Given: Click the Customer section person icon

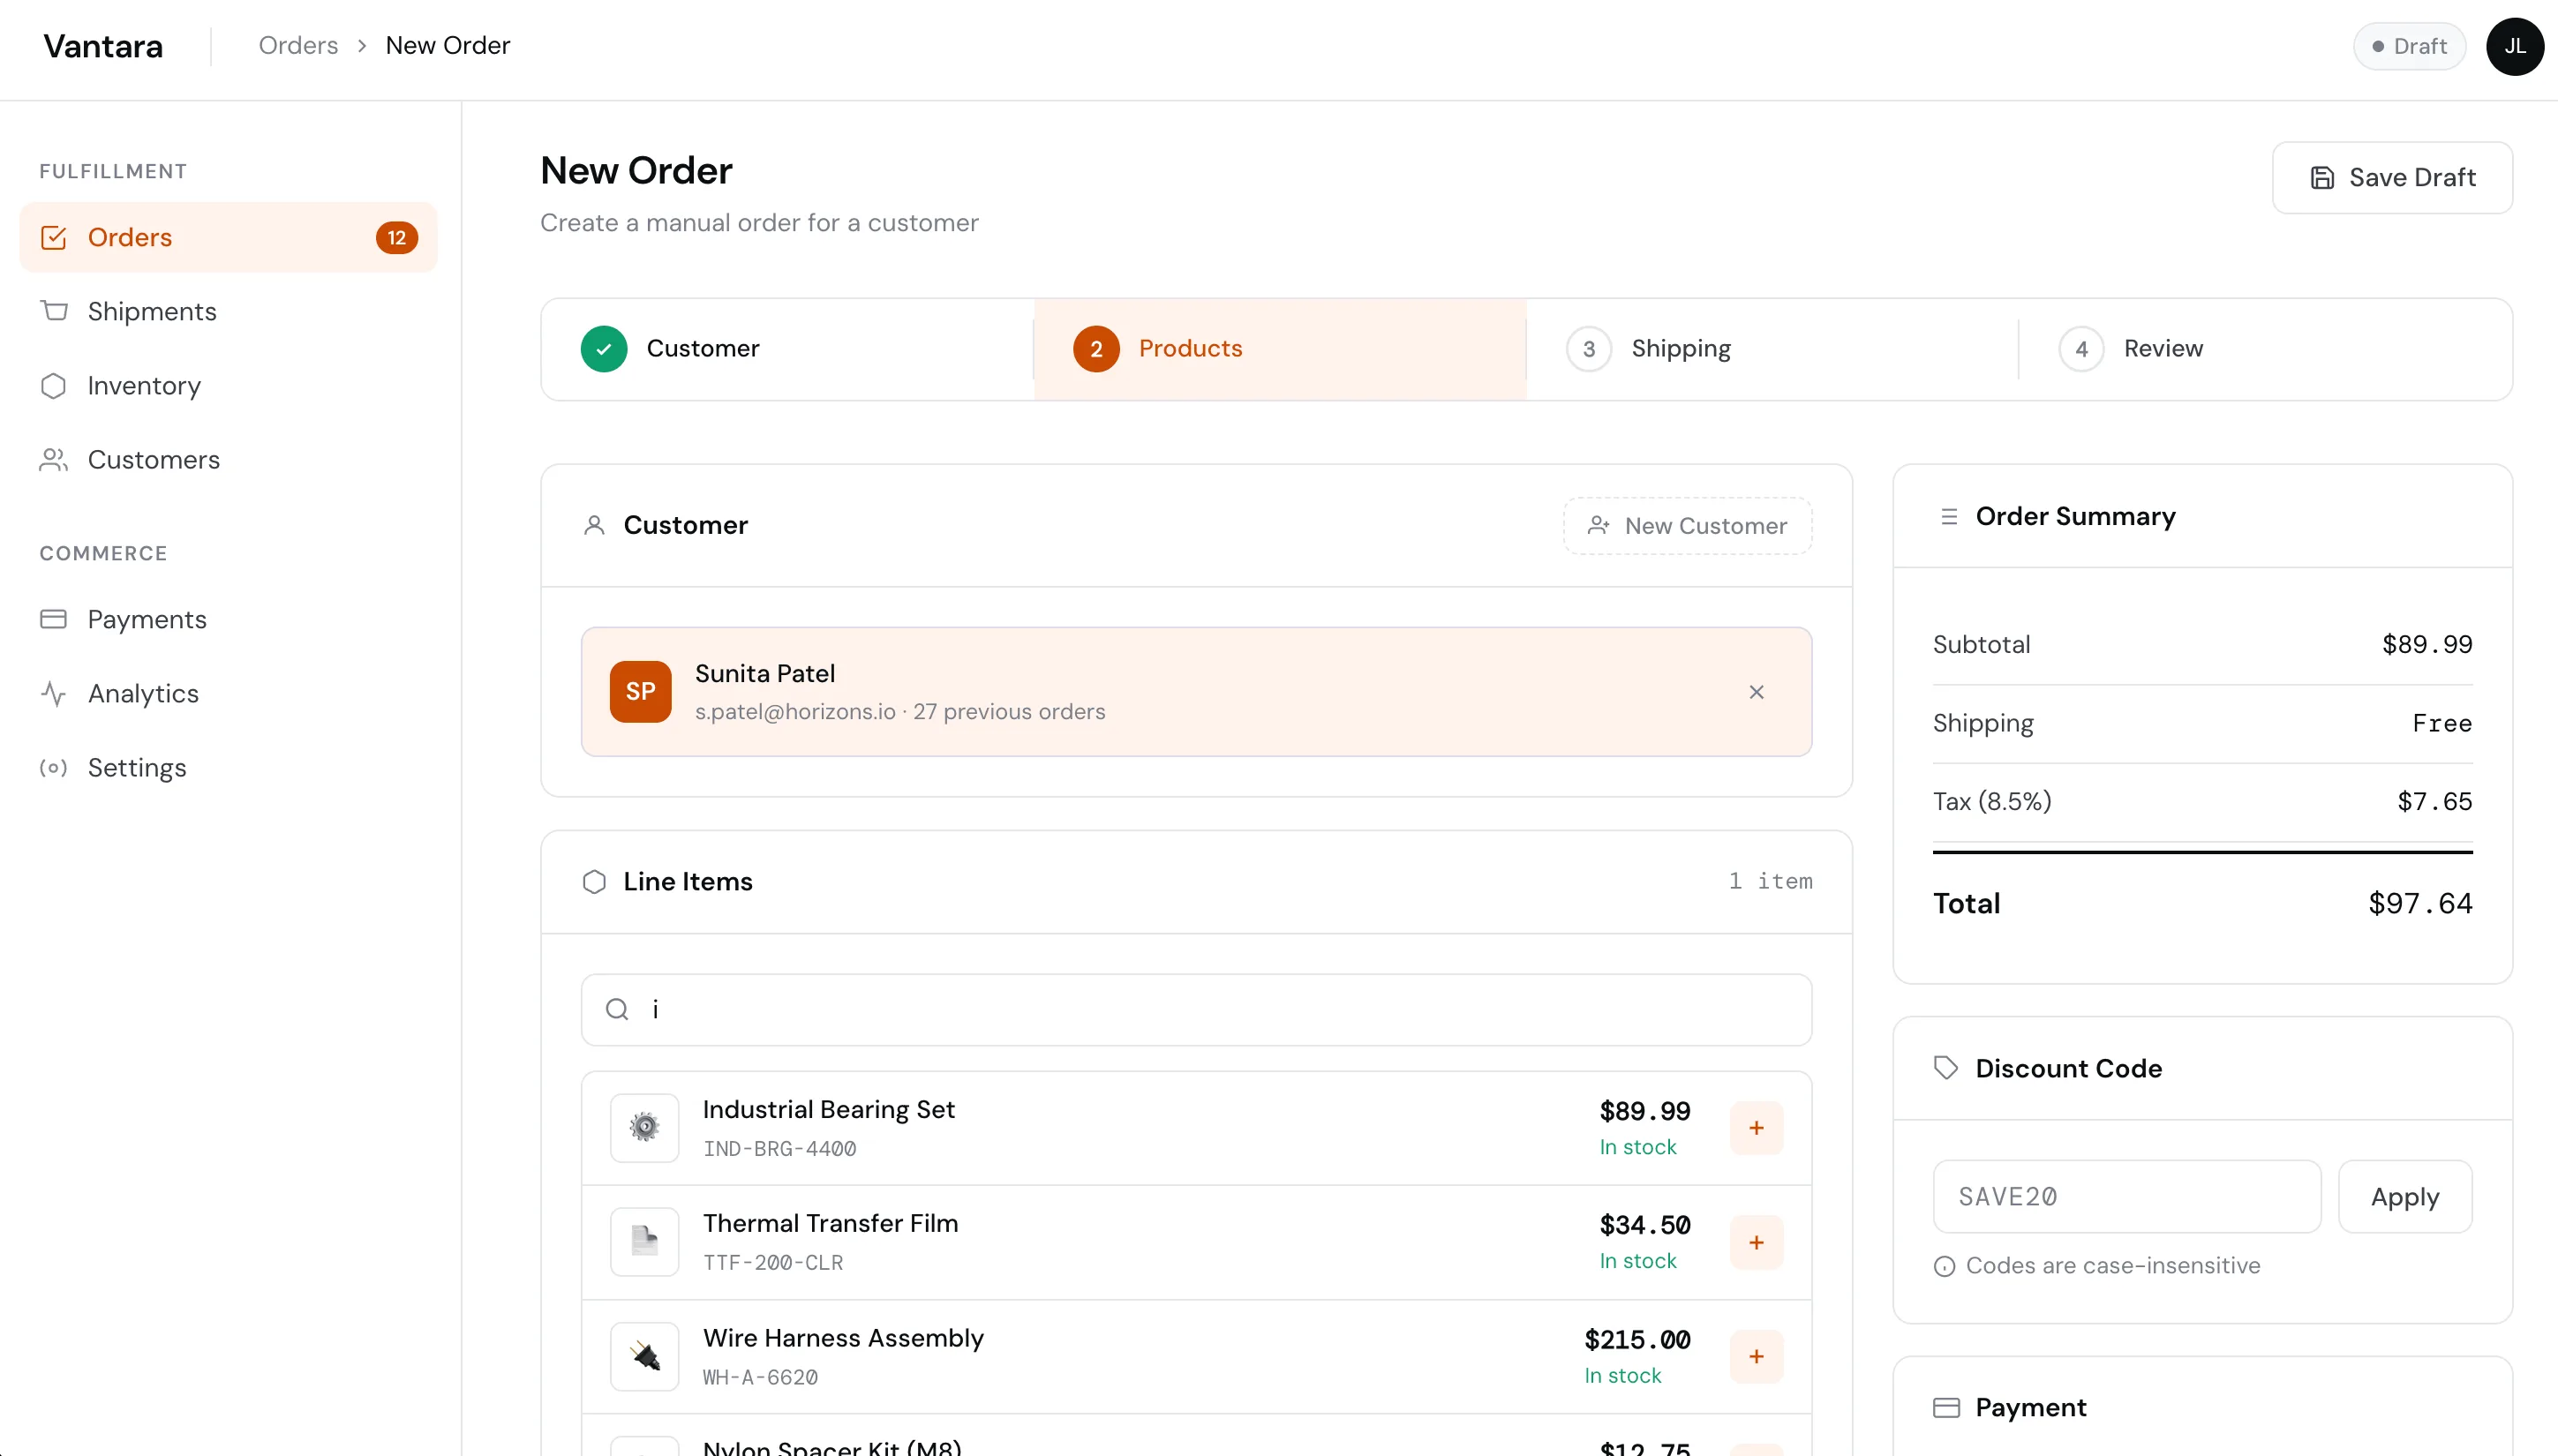Looking at the screenshot, I should click(x=594, y=525).
